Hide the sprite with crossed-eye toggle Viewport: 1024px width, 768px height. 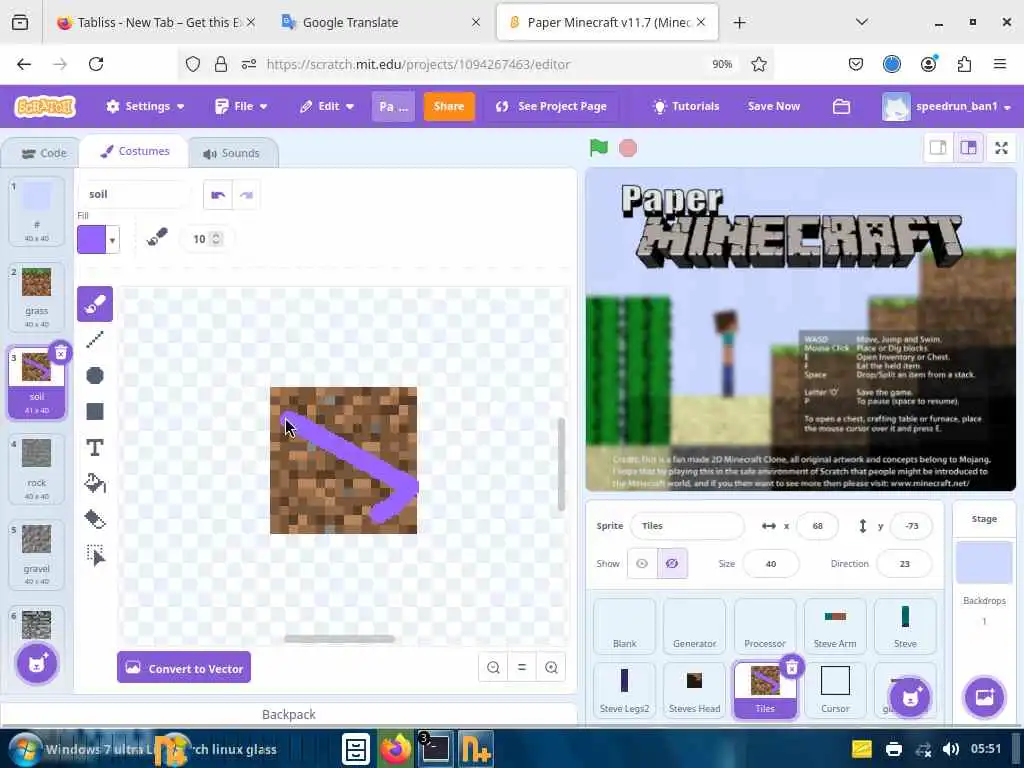coord(672,564)
